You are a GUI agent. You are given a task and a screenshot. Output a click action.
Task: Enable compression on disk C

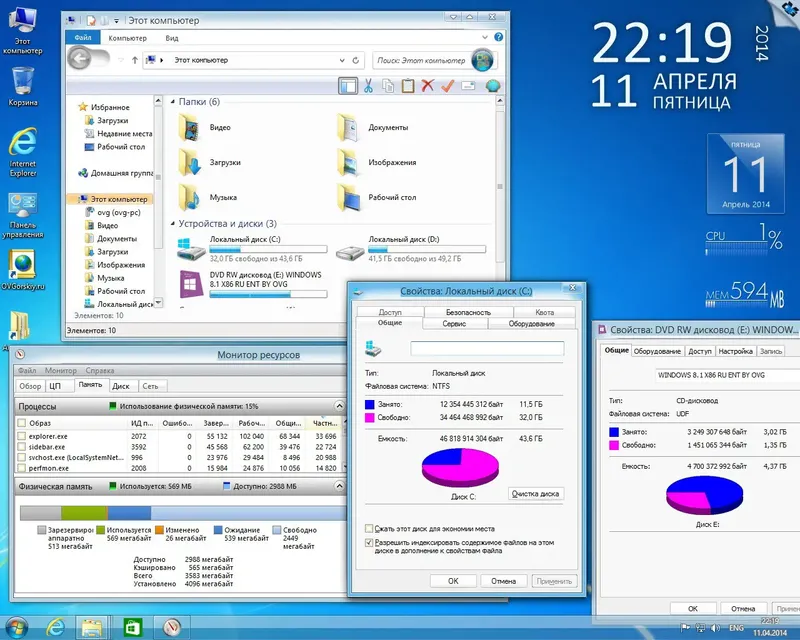click(370, 528)
